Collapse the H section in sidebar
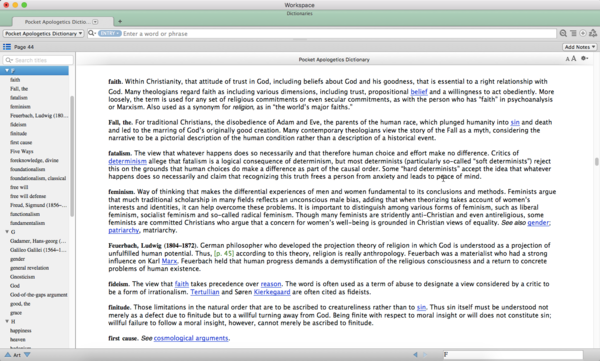The height and width of the screenshot is (361, 600). coord(7,321)
